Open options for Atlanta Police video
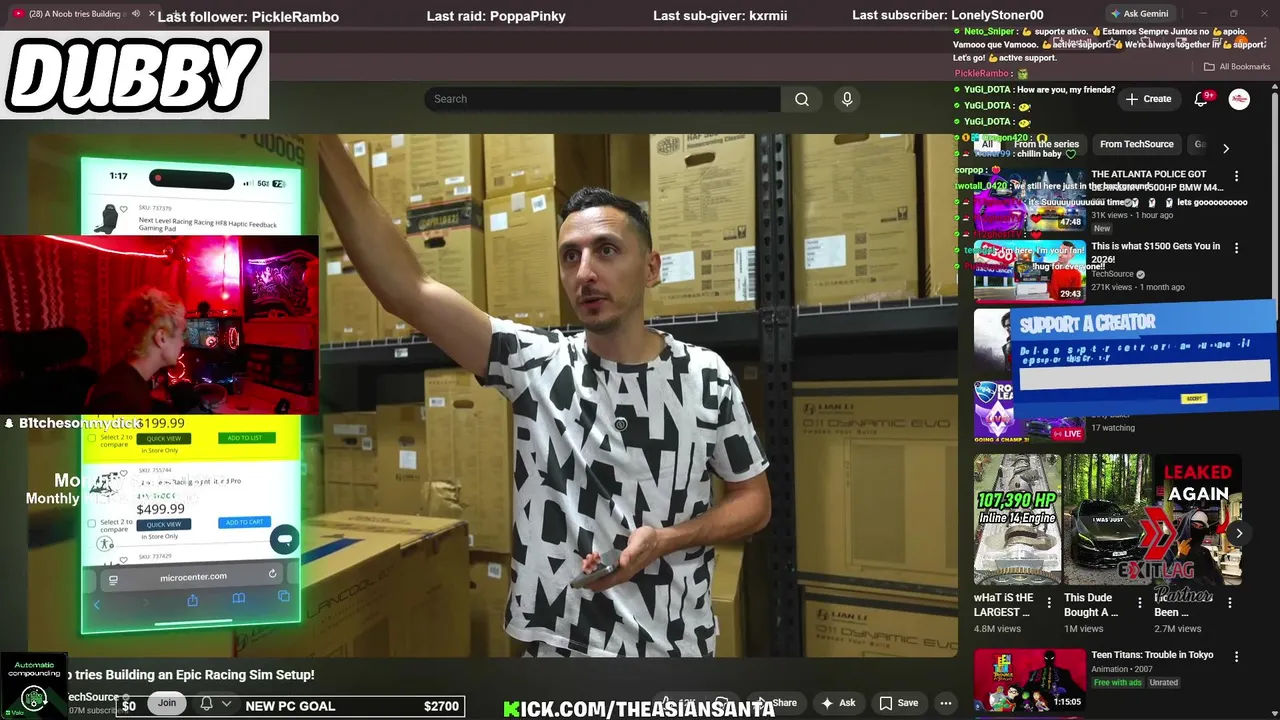The height and width of the screenshot is (720, 1280). click(1236, 176)
